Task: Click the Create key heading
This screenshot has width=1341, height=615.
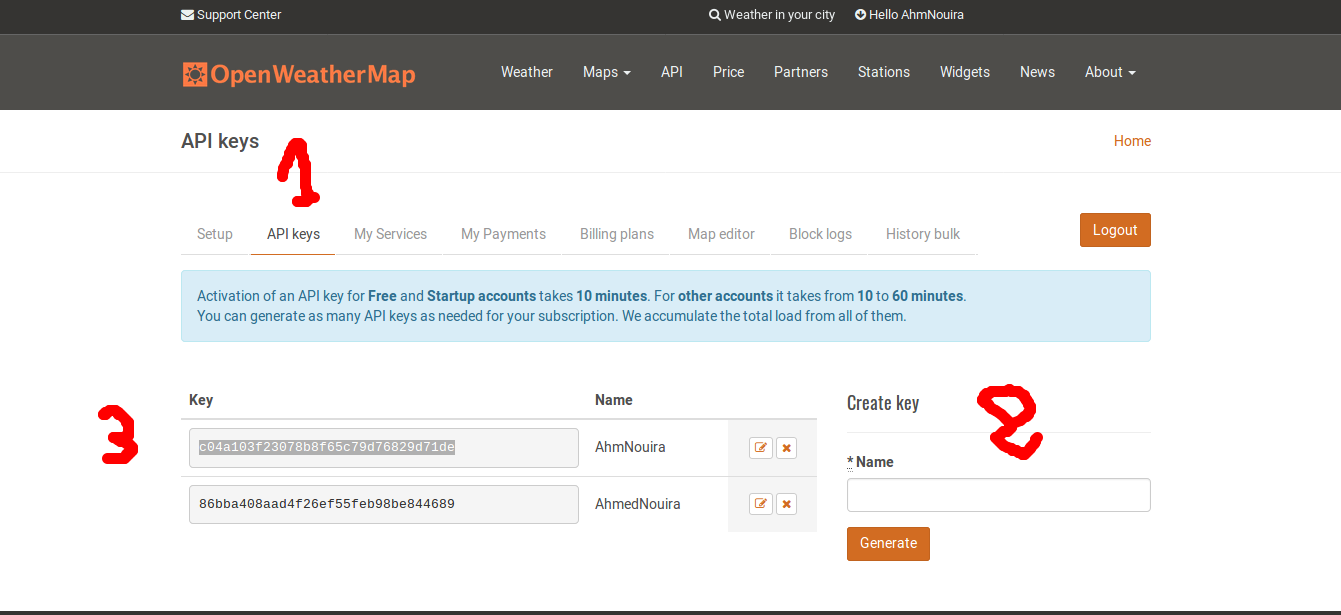Action: (883, 403)
